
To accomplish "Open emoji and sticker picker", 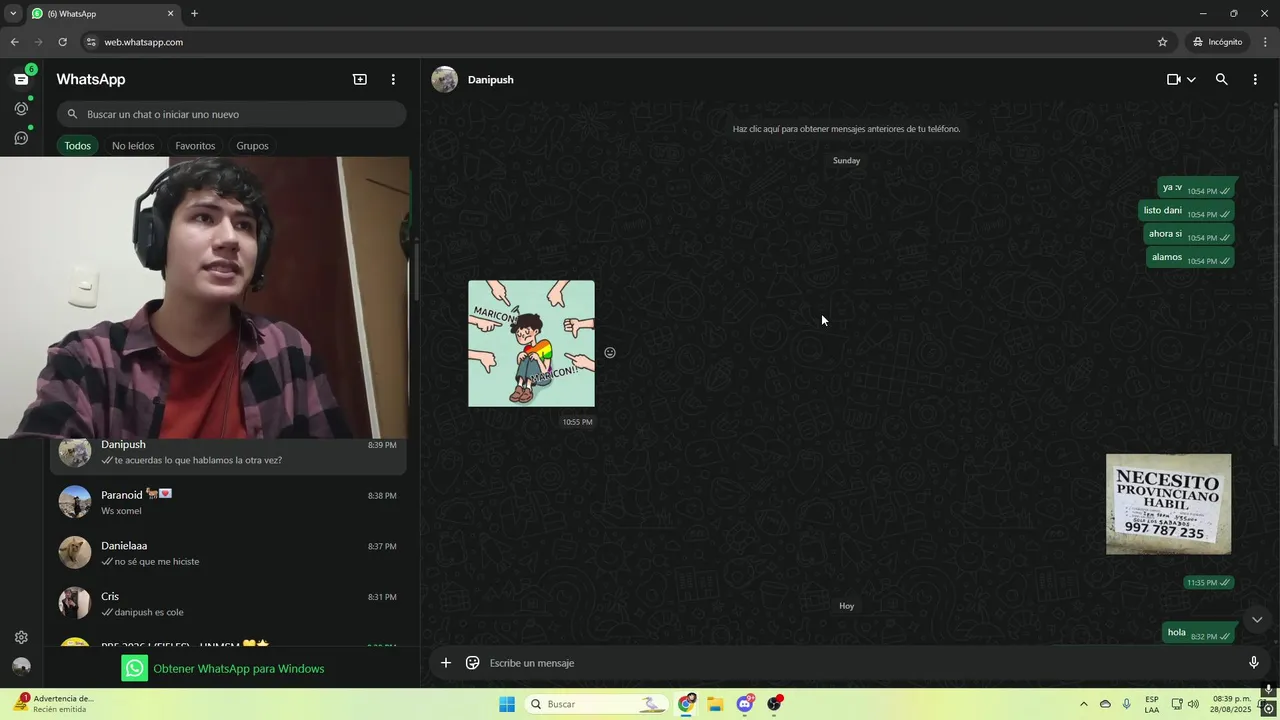I will (x=473, y=662).
